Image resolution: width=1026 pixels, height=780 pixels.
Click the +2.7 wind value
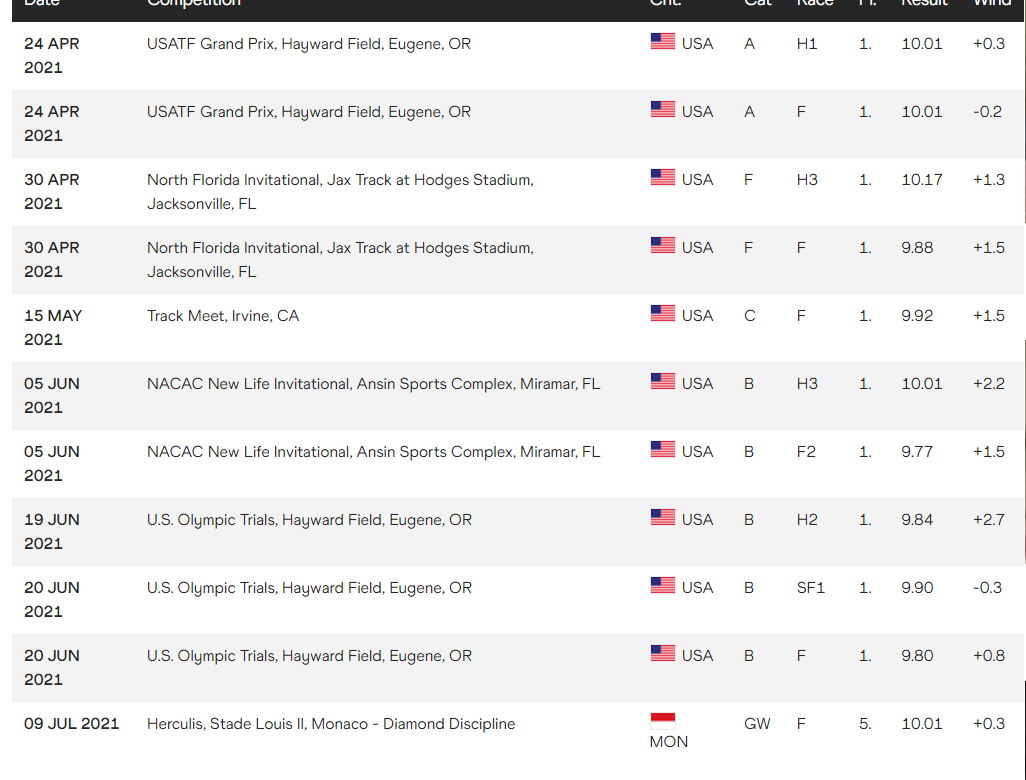(x=989, y=520)
